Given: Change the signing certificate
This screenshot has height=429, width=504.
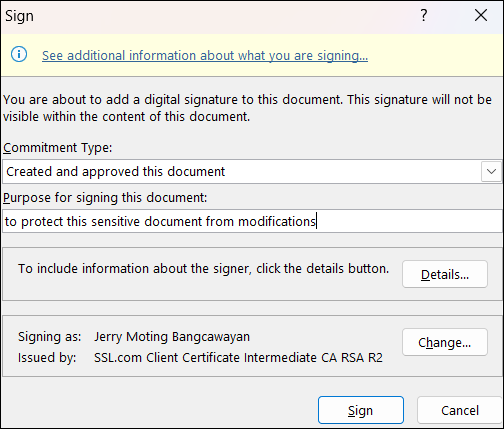Looking at the screenshot, I should [x=445, y=342].
